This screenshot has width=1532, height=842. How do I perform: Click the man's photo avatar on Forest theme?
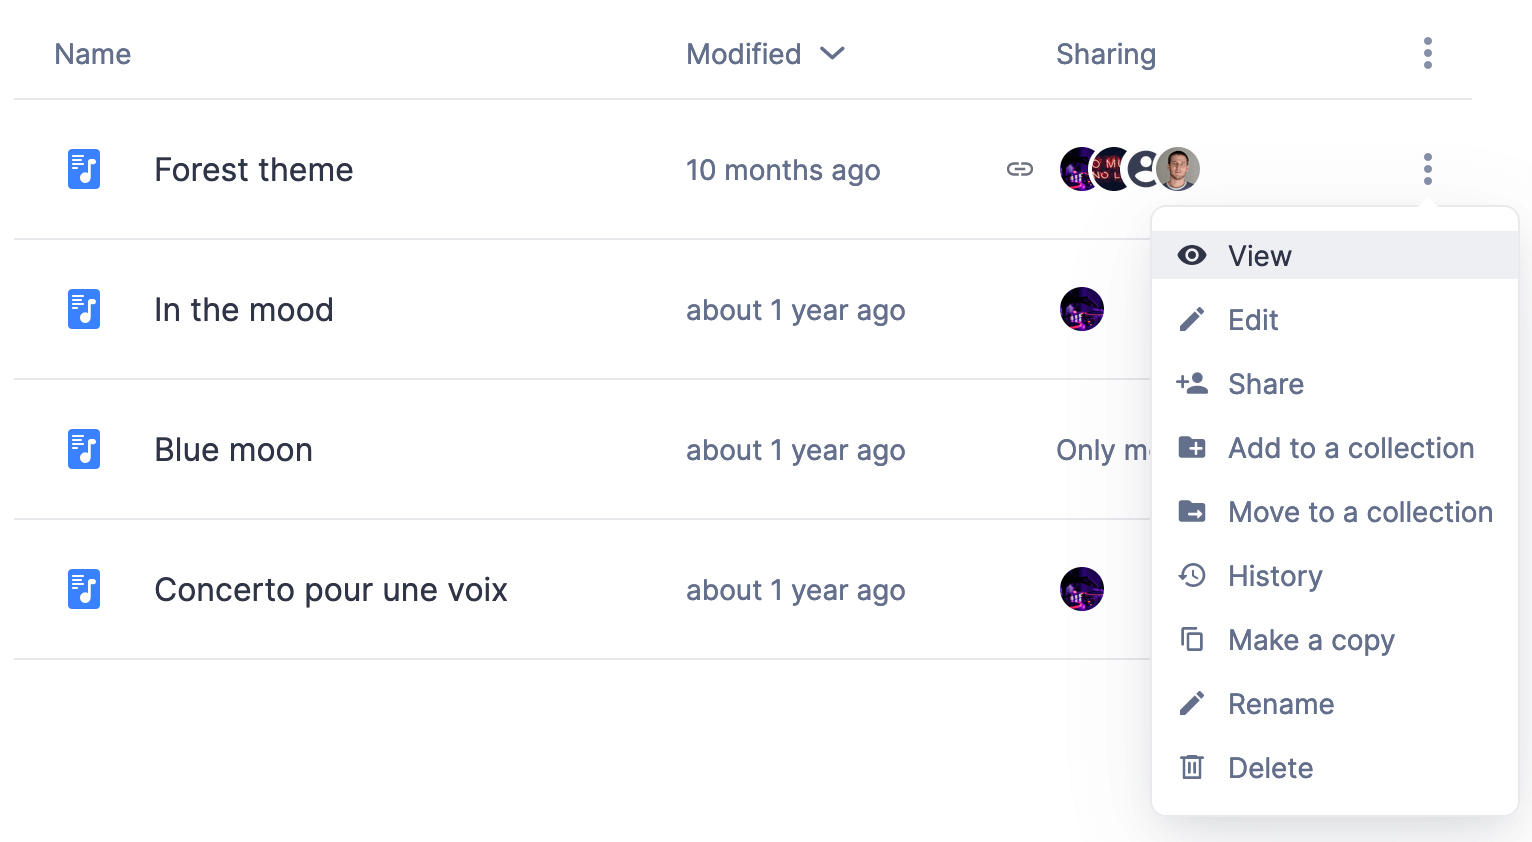(x=1178, y=169)
